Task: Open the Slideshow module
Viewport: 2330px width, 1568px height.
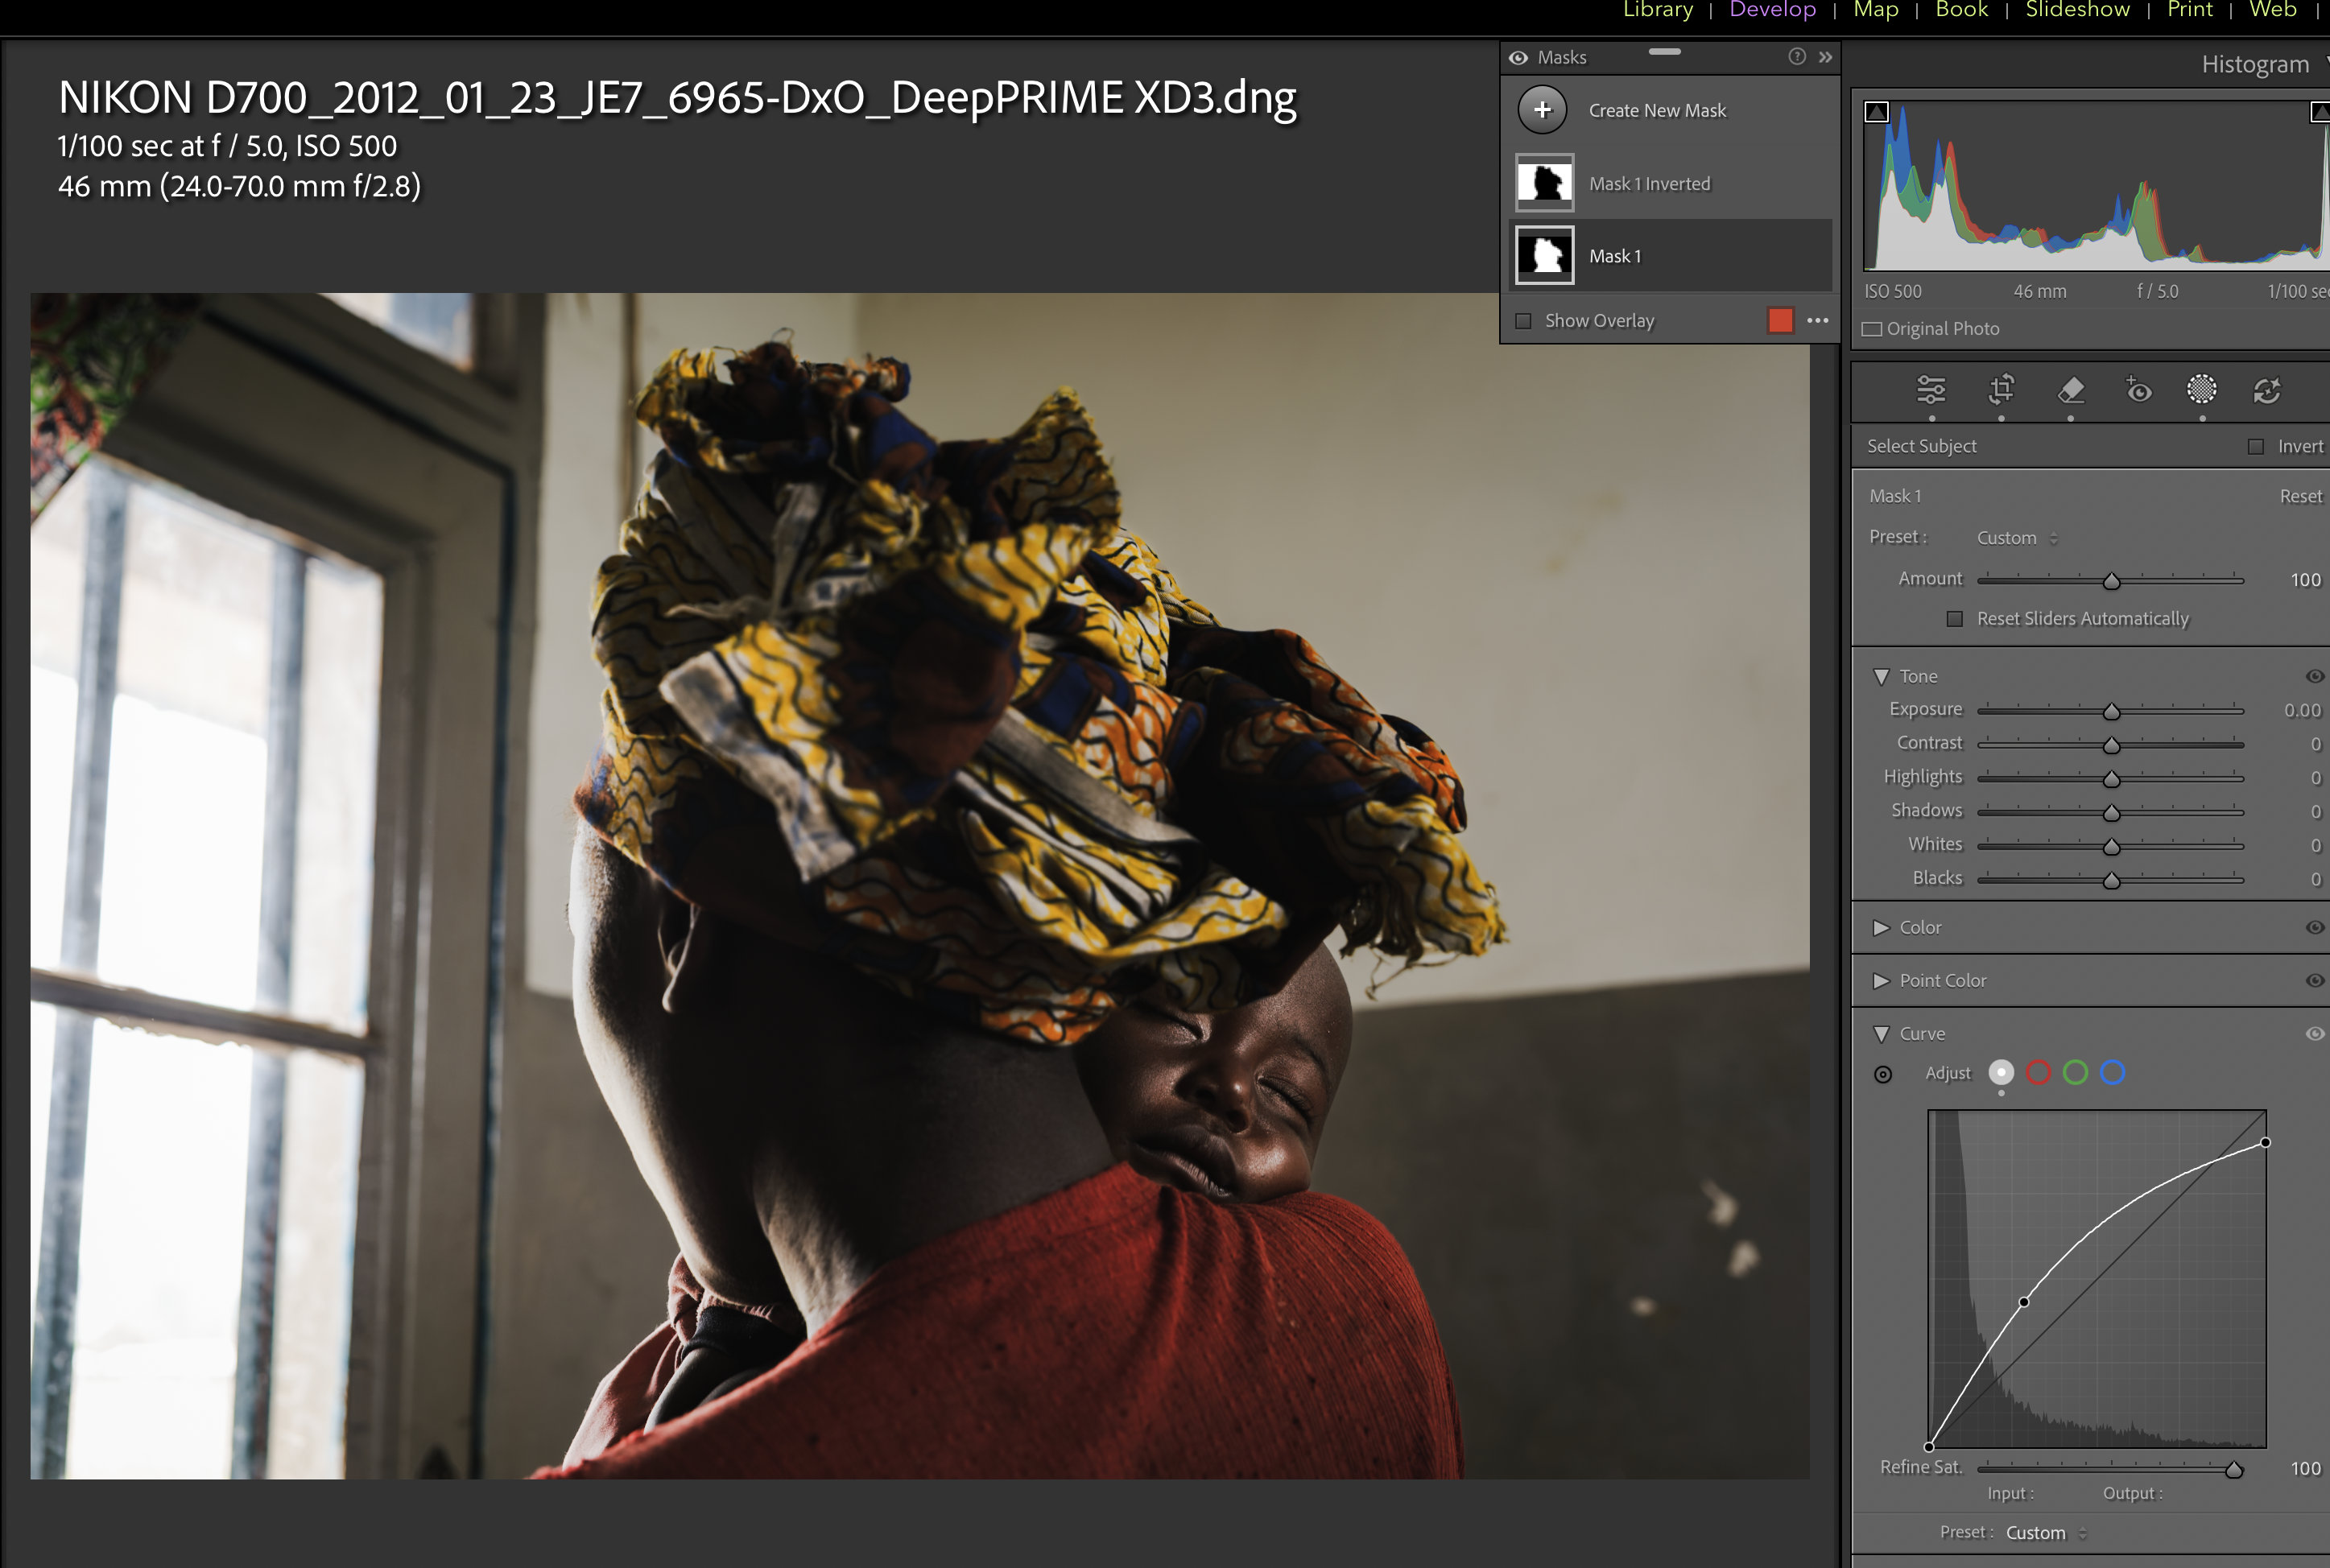Action: point(2077,10)
